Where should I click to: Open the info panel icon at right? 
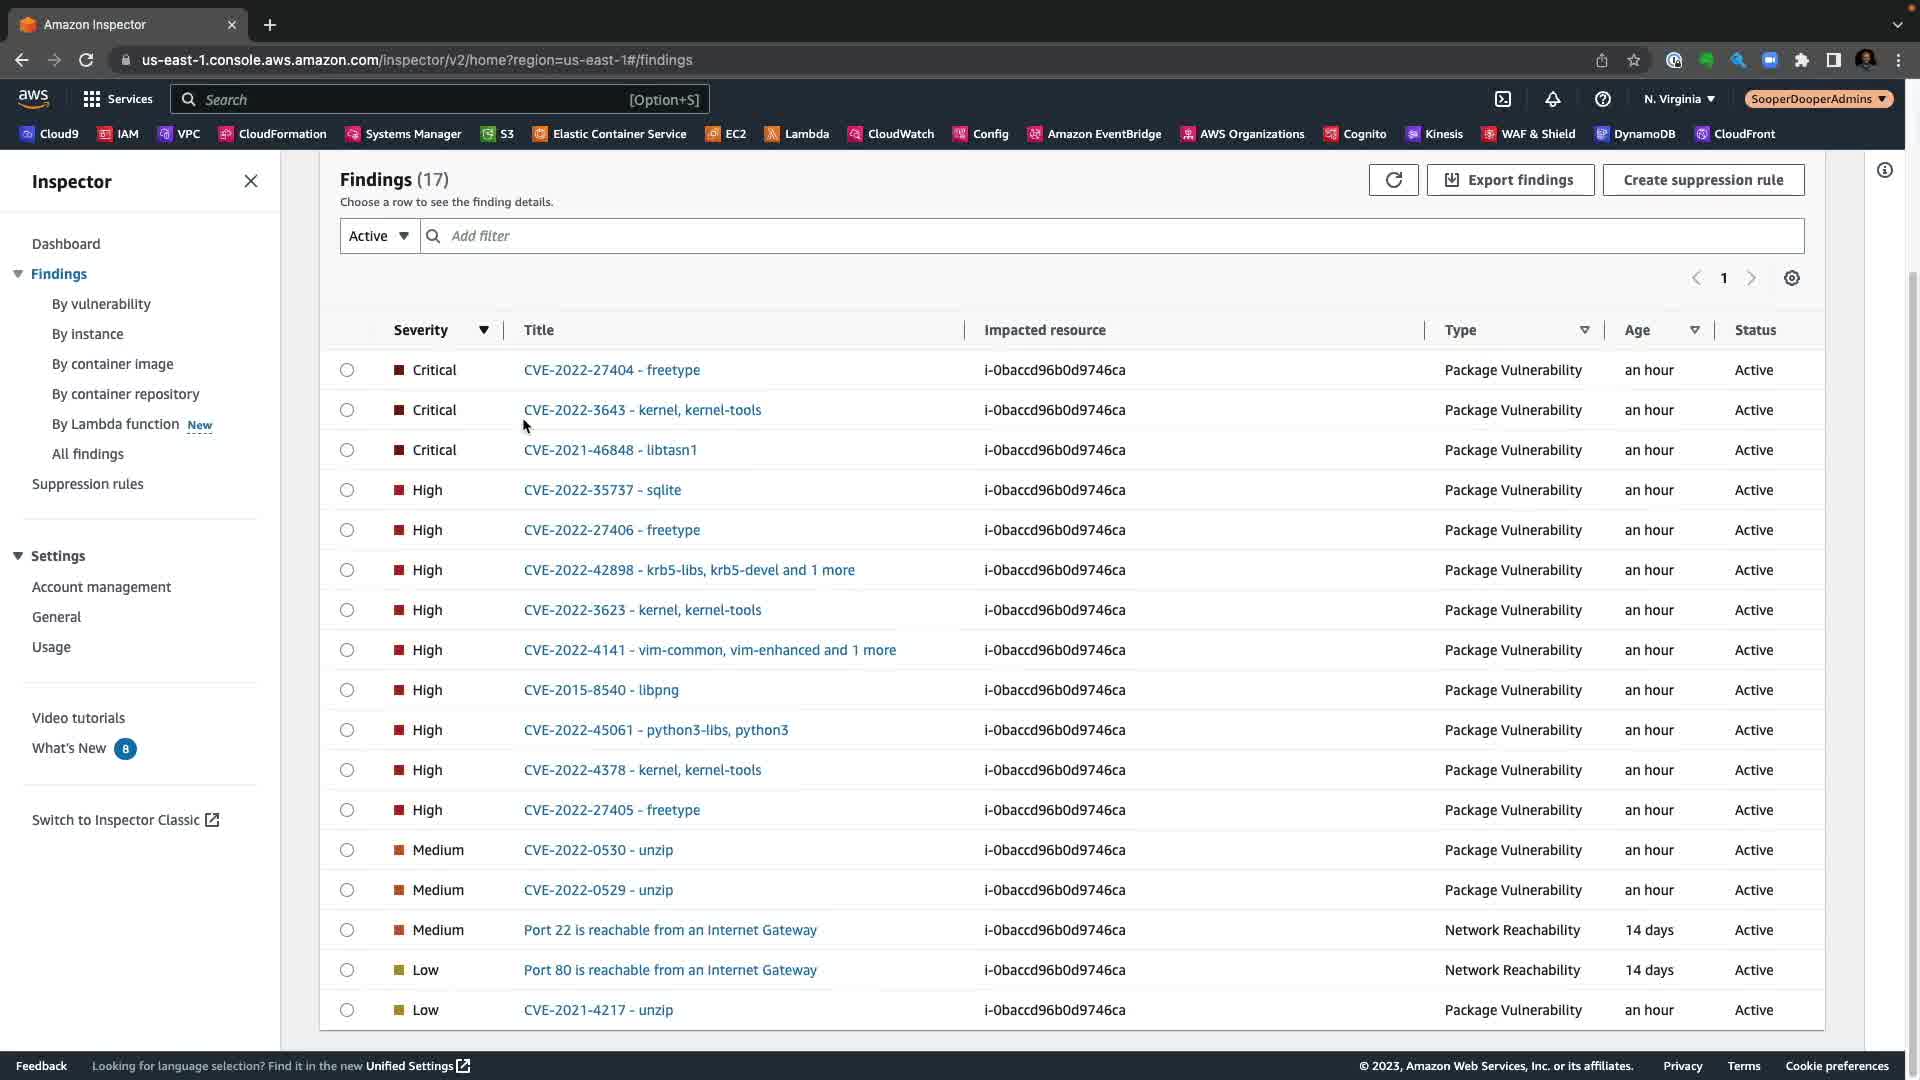tap(1884, 171)
